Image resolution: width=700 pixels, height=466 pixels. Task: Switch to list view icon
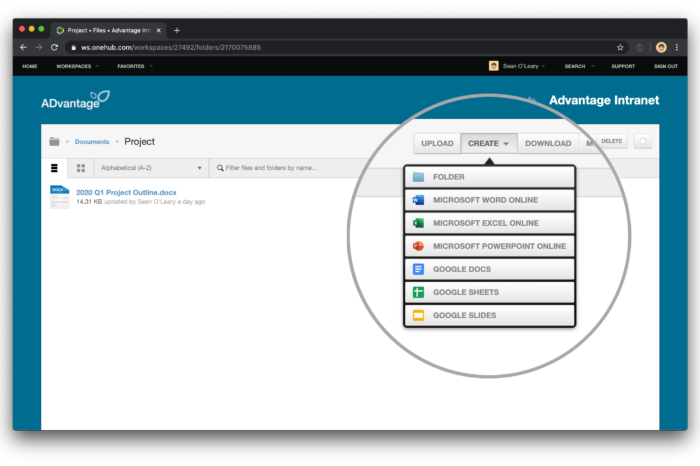coord(54,168)
